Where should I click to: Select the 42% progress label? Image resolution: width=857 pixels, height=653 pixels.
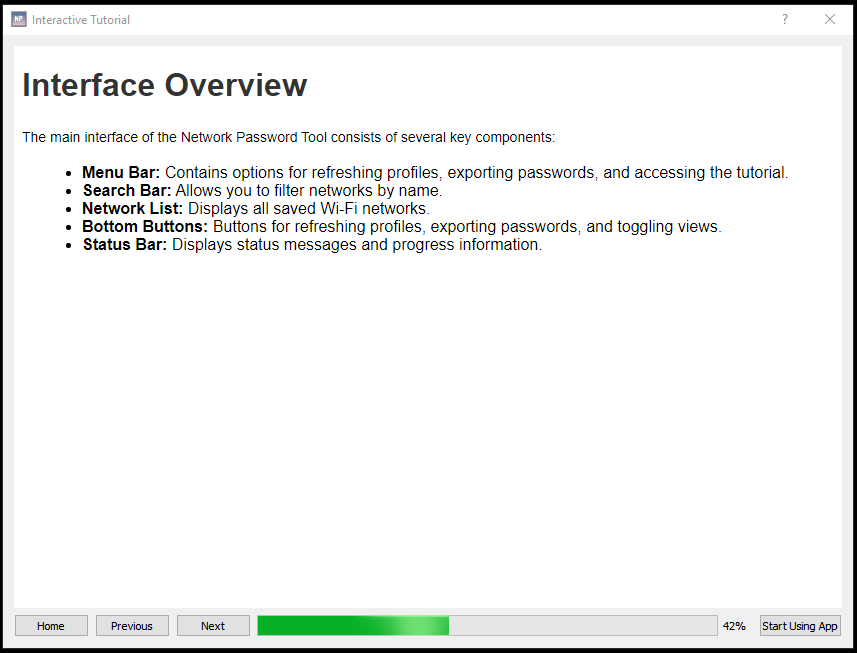pos(734,626)
